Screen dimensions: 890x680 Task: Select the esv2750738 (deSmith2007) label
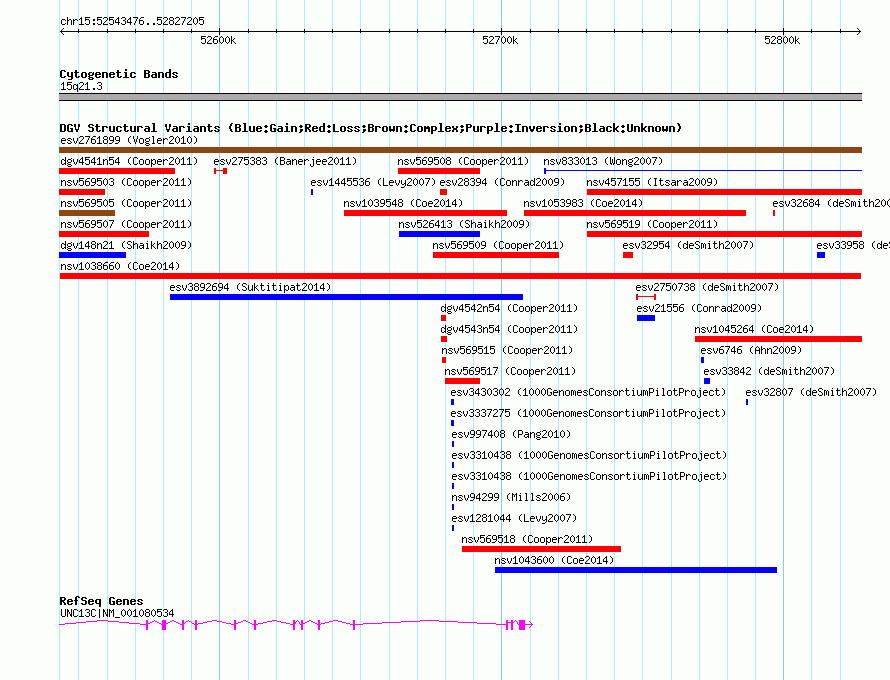coord(707,287)
